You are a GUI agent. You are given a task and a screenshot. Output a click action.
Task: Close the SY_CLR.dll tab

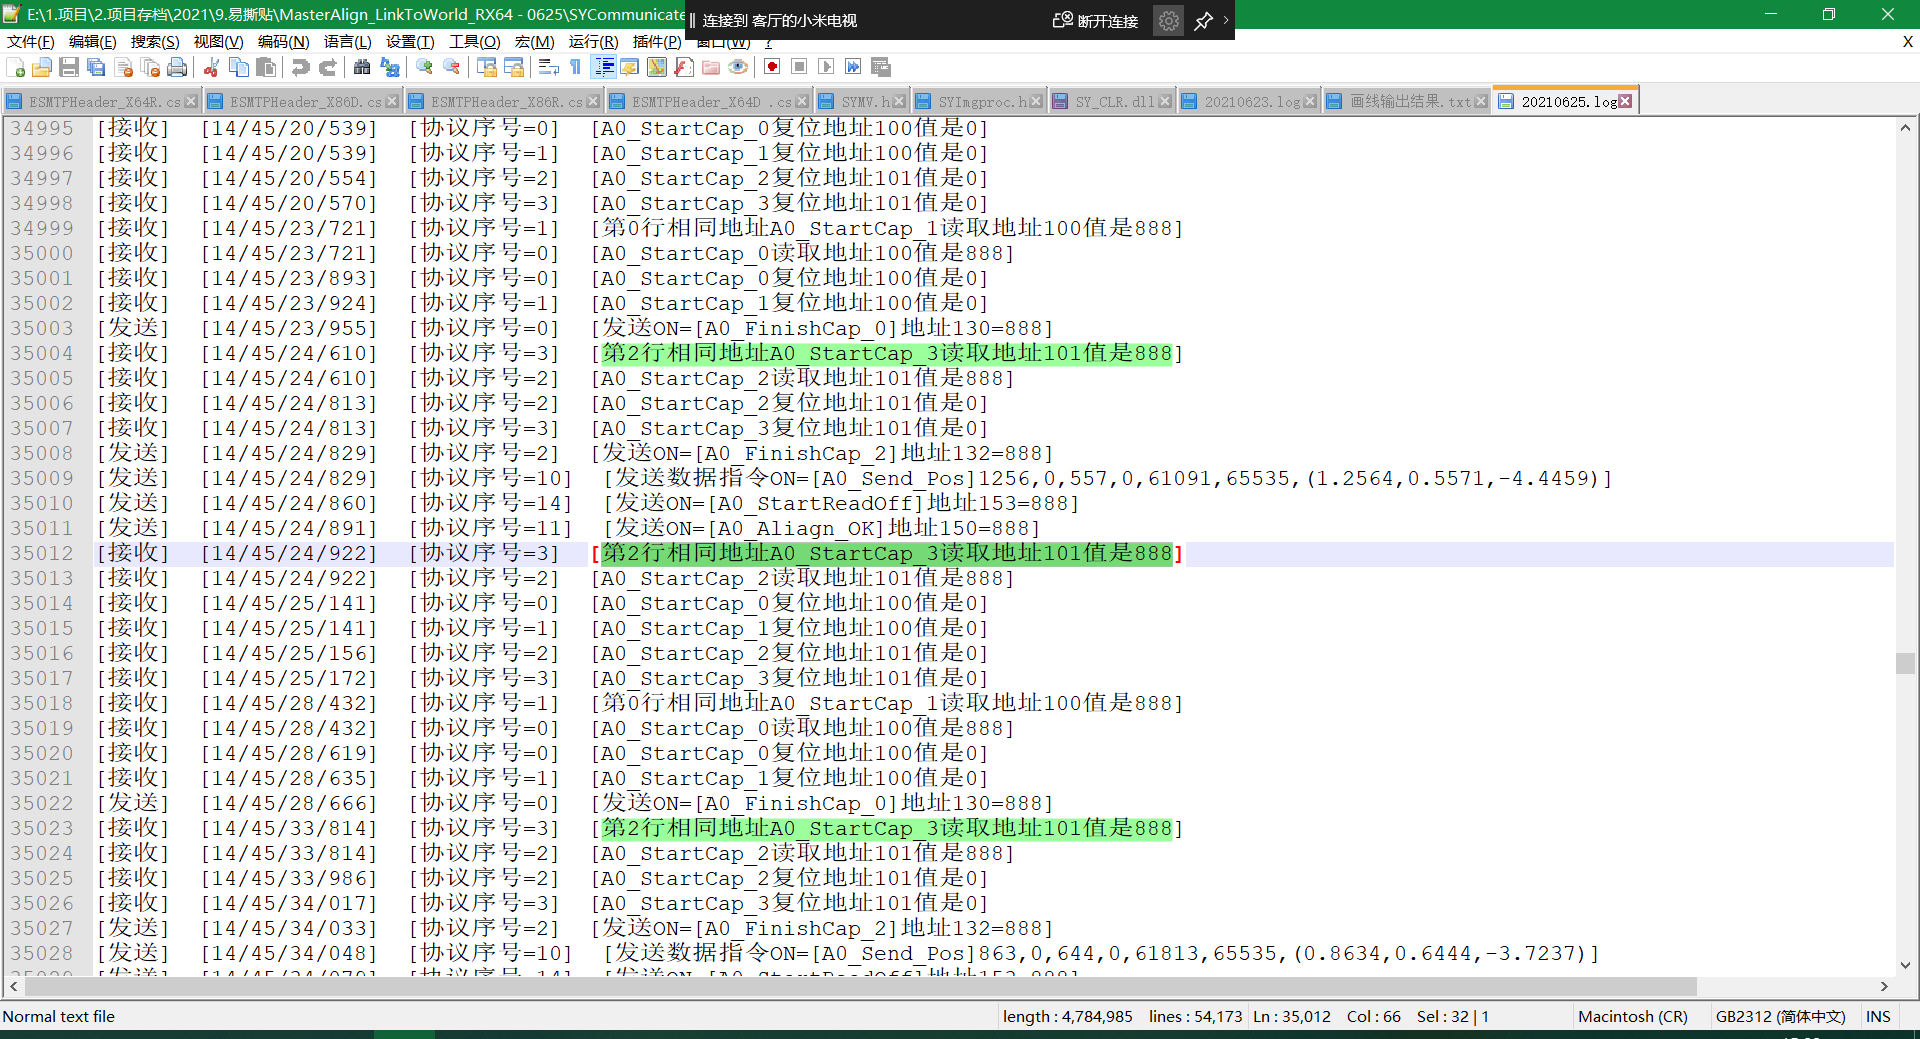tap(1165, 102)
